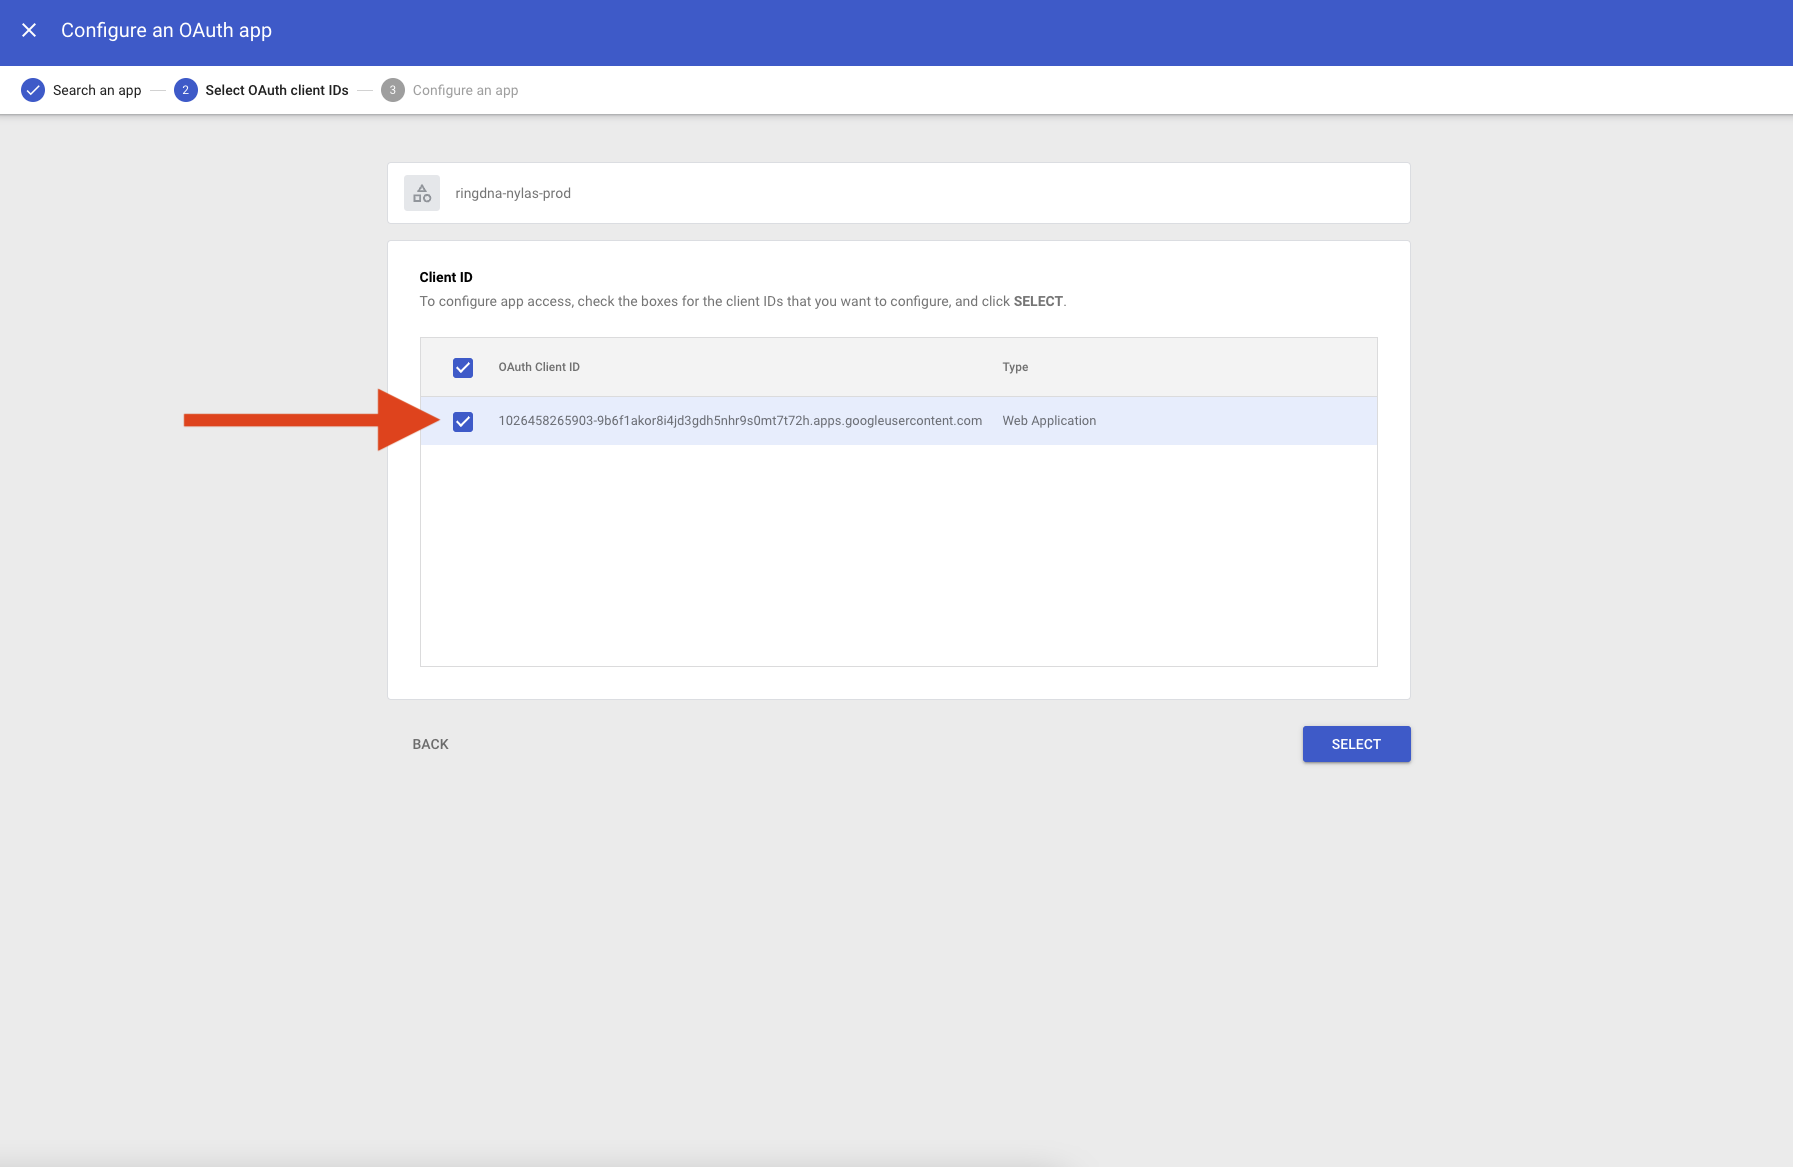Click the BACK button
The width and height of the screenshot is (1793, 1167).
click(x=430, y=744)
